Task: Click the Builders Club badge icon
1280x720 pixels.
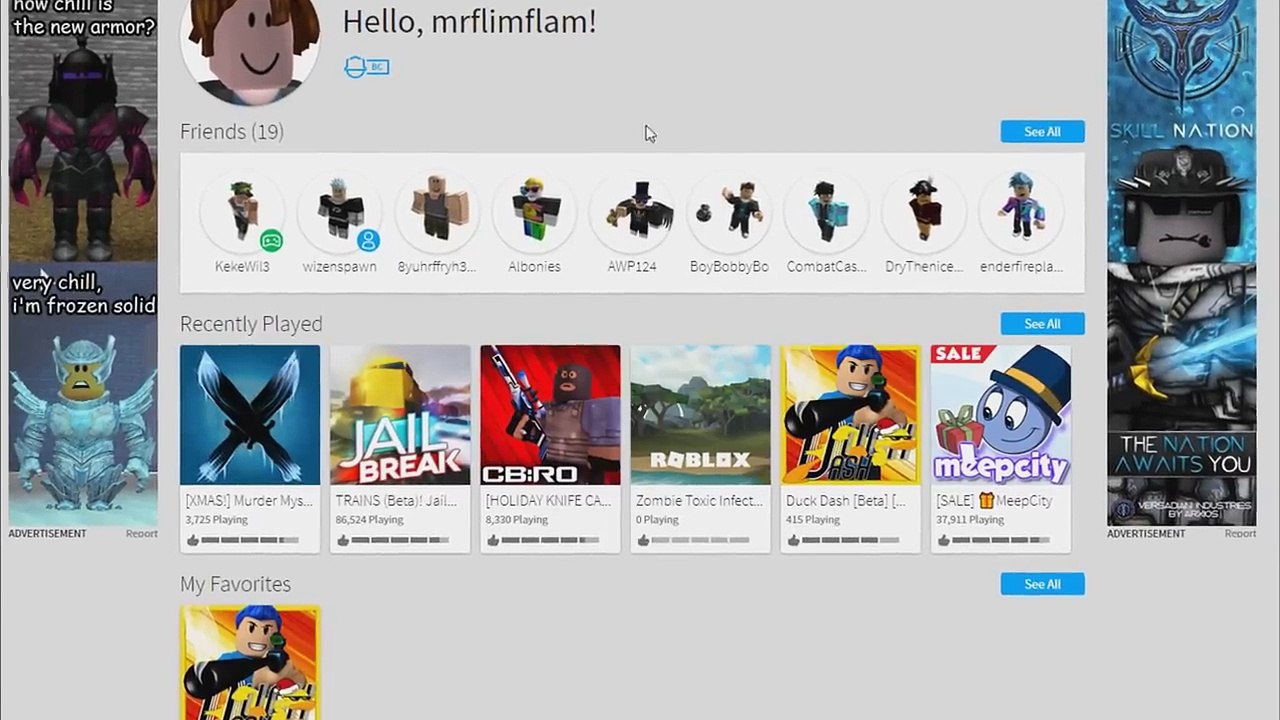Action: point(366,67)
